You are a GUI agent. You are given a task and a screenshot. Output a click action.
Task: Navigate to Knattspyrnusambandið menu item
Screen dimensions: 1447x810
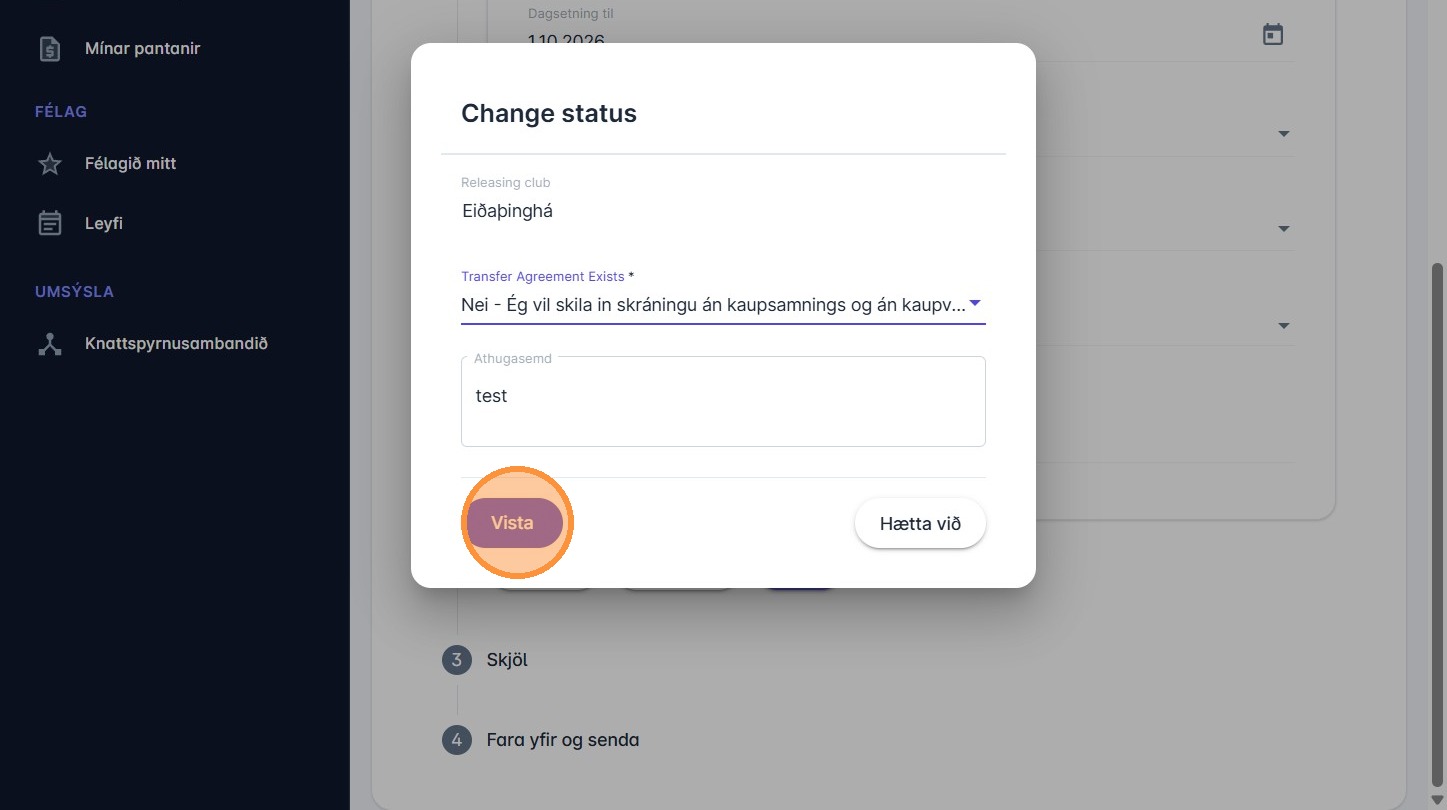176,344
